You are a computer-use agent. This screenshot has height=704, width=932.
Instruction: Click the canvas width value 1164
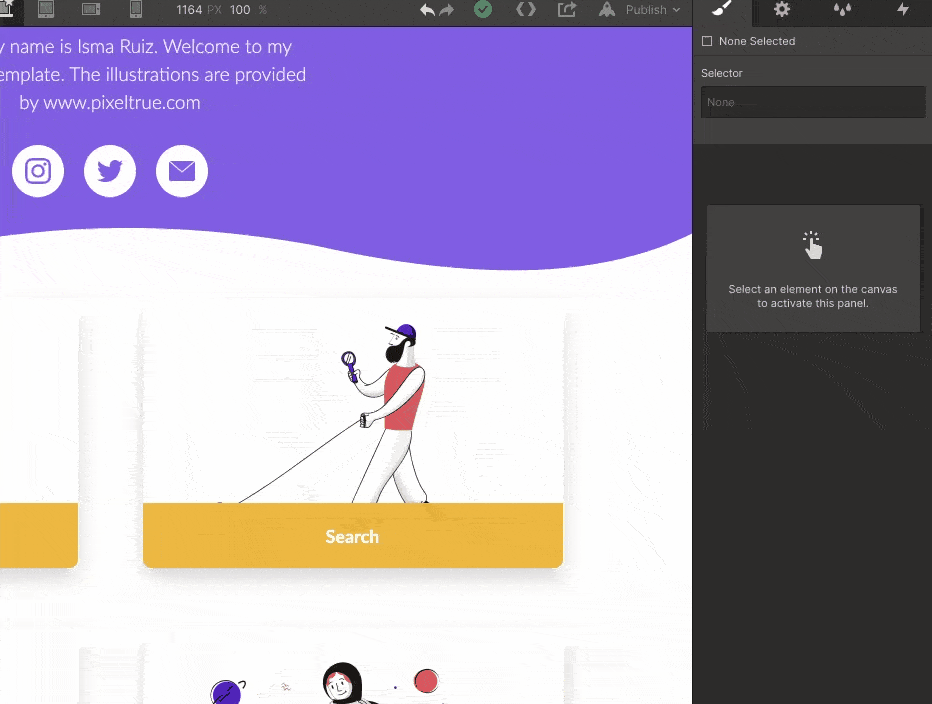189,10
